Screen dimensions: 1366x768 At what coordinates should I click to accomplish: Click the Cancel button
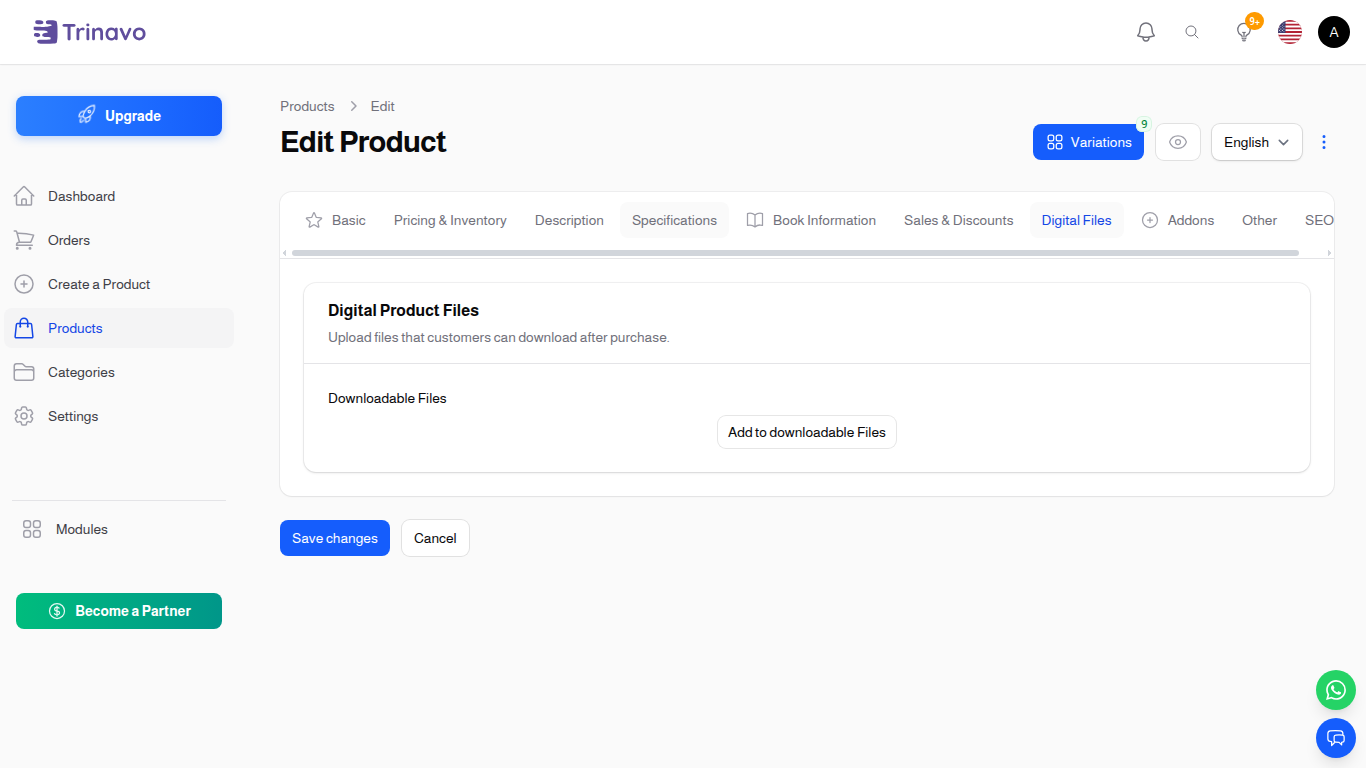pyautogui.click(x=435, y=538)
